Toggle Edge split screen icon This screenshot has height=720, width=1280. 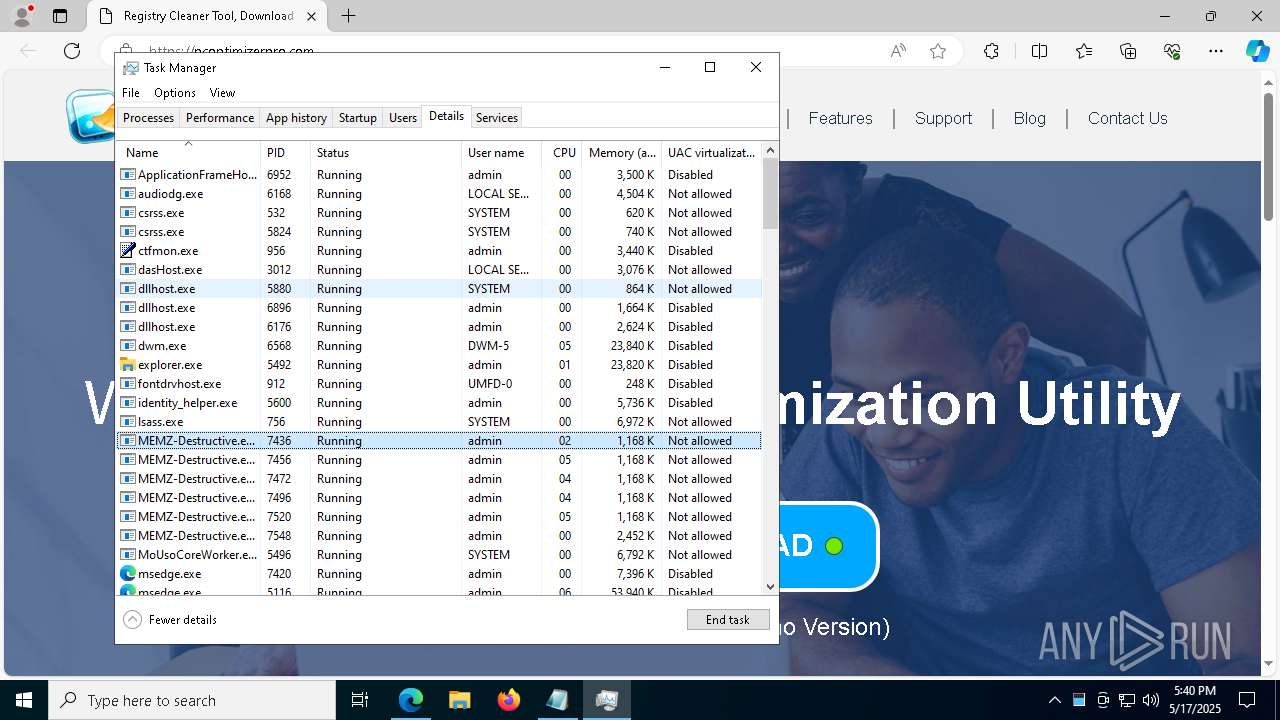(1039, 51)
